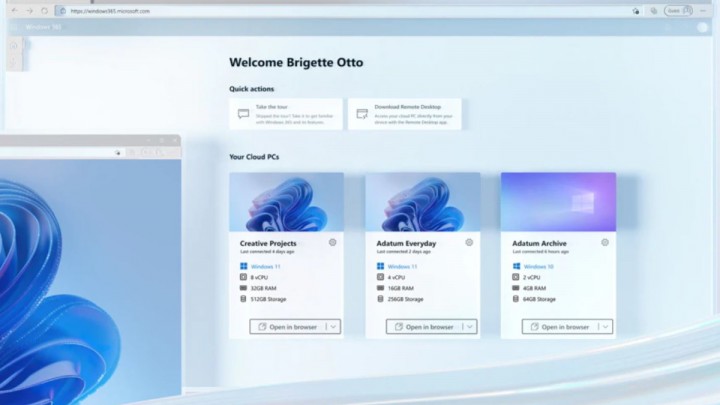This screenshot has width=720, height=405.
Task: Select the Take the tour quick action
Action: pos(286,114)
